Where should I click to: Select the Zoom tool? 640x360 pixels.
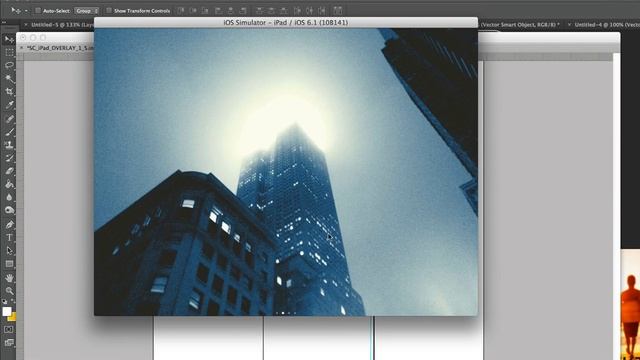(x=9, y=291)
